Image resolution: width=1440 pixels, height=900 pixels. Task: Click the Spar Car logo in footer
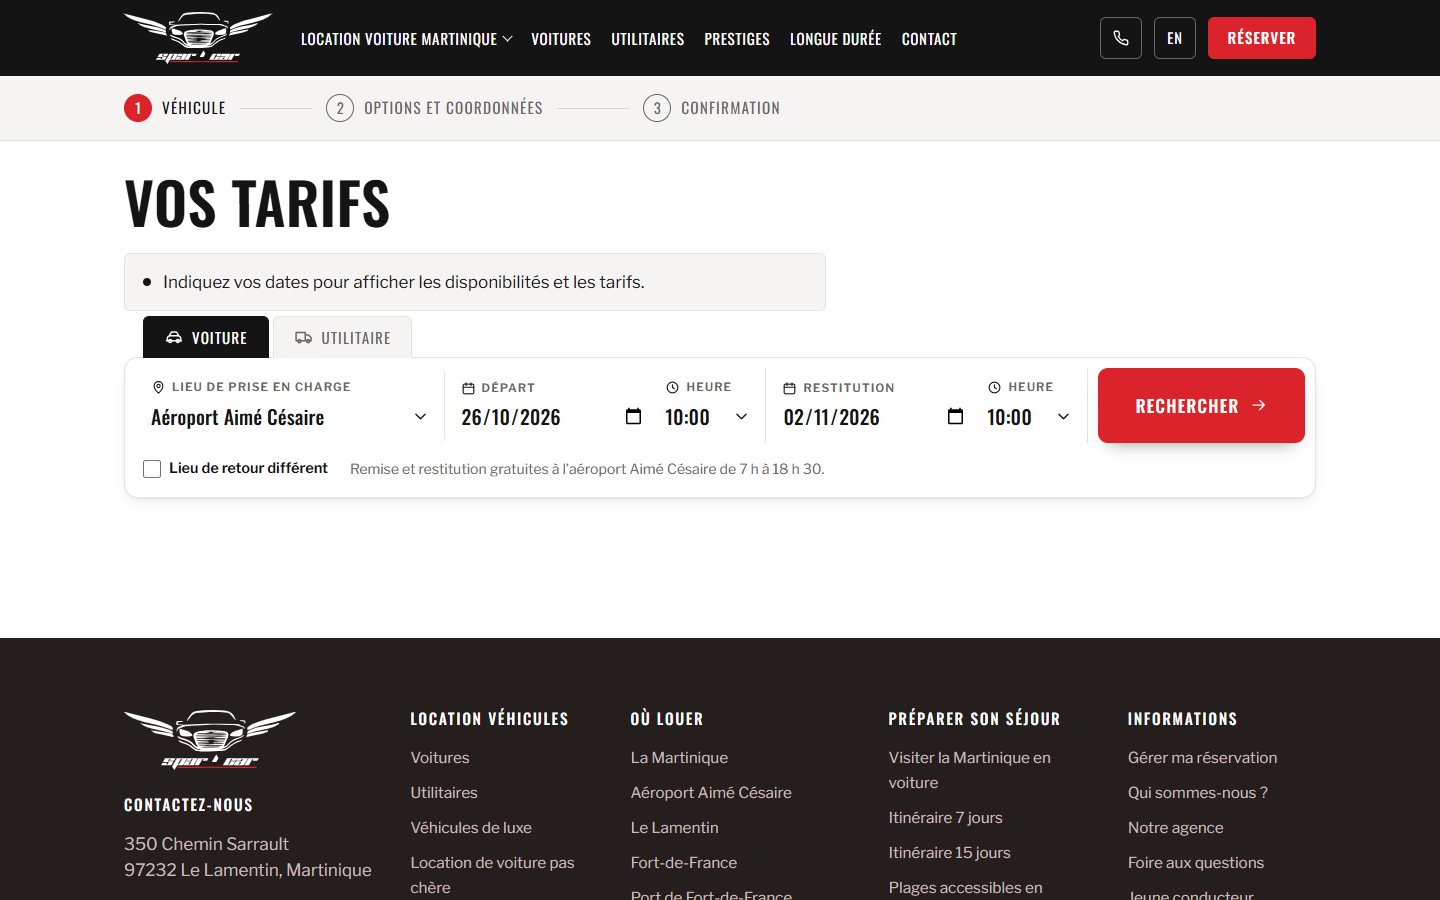[x=210, y=739]
